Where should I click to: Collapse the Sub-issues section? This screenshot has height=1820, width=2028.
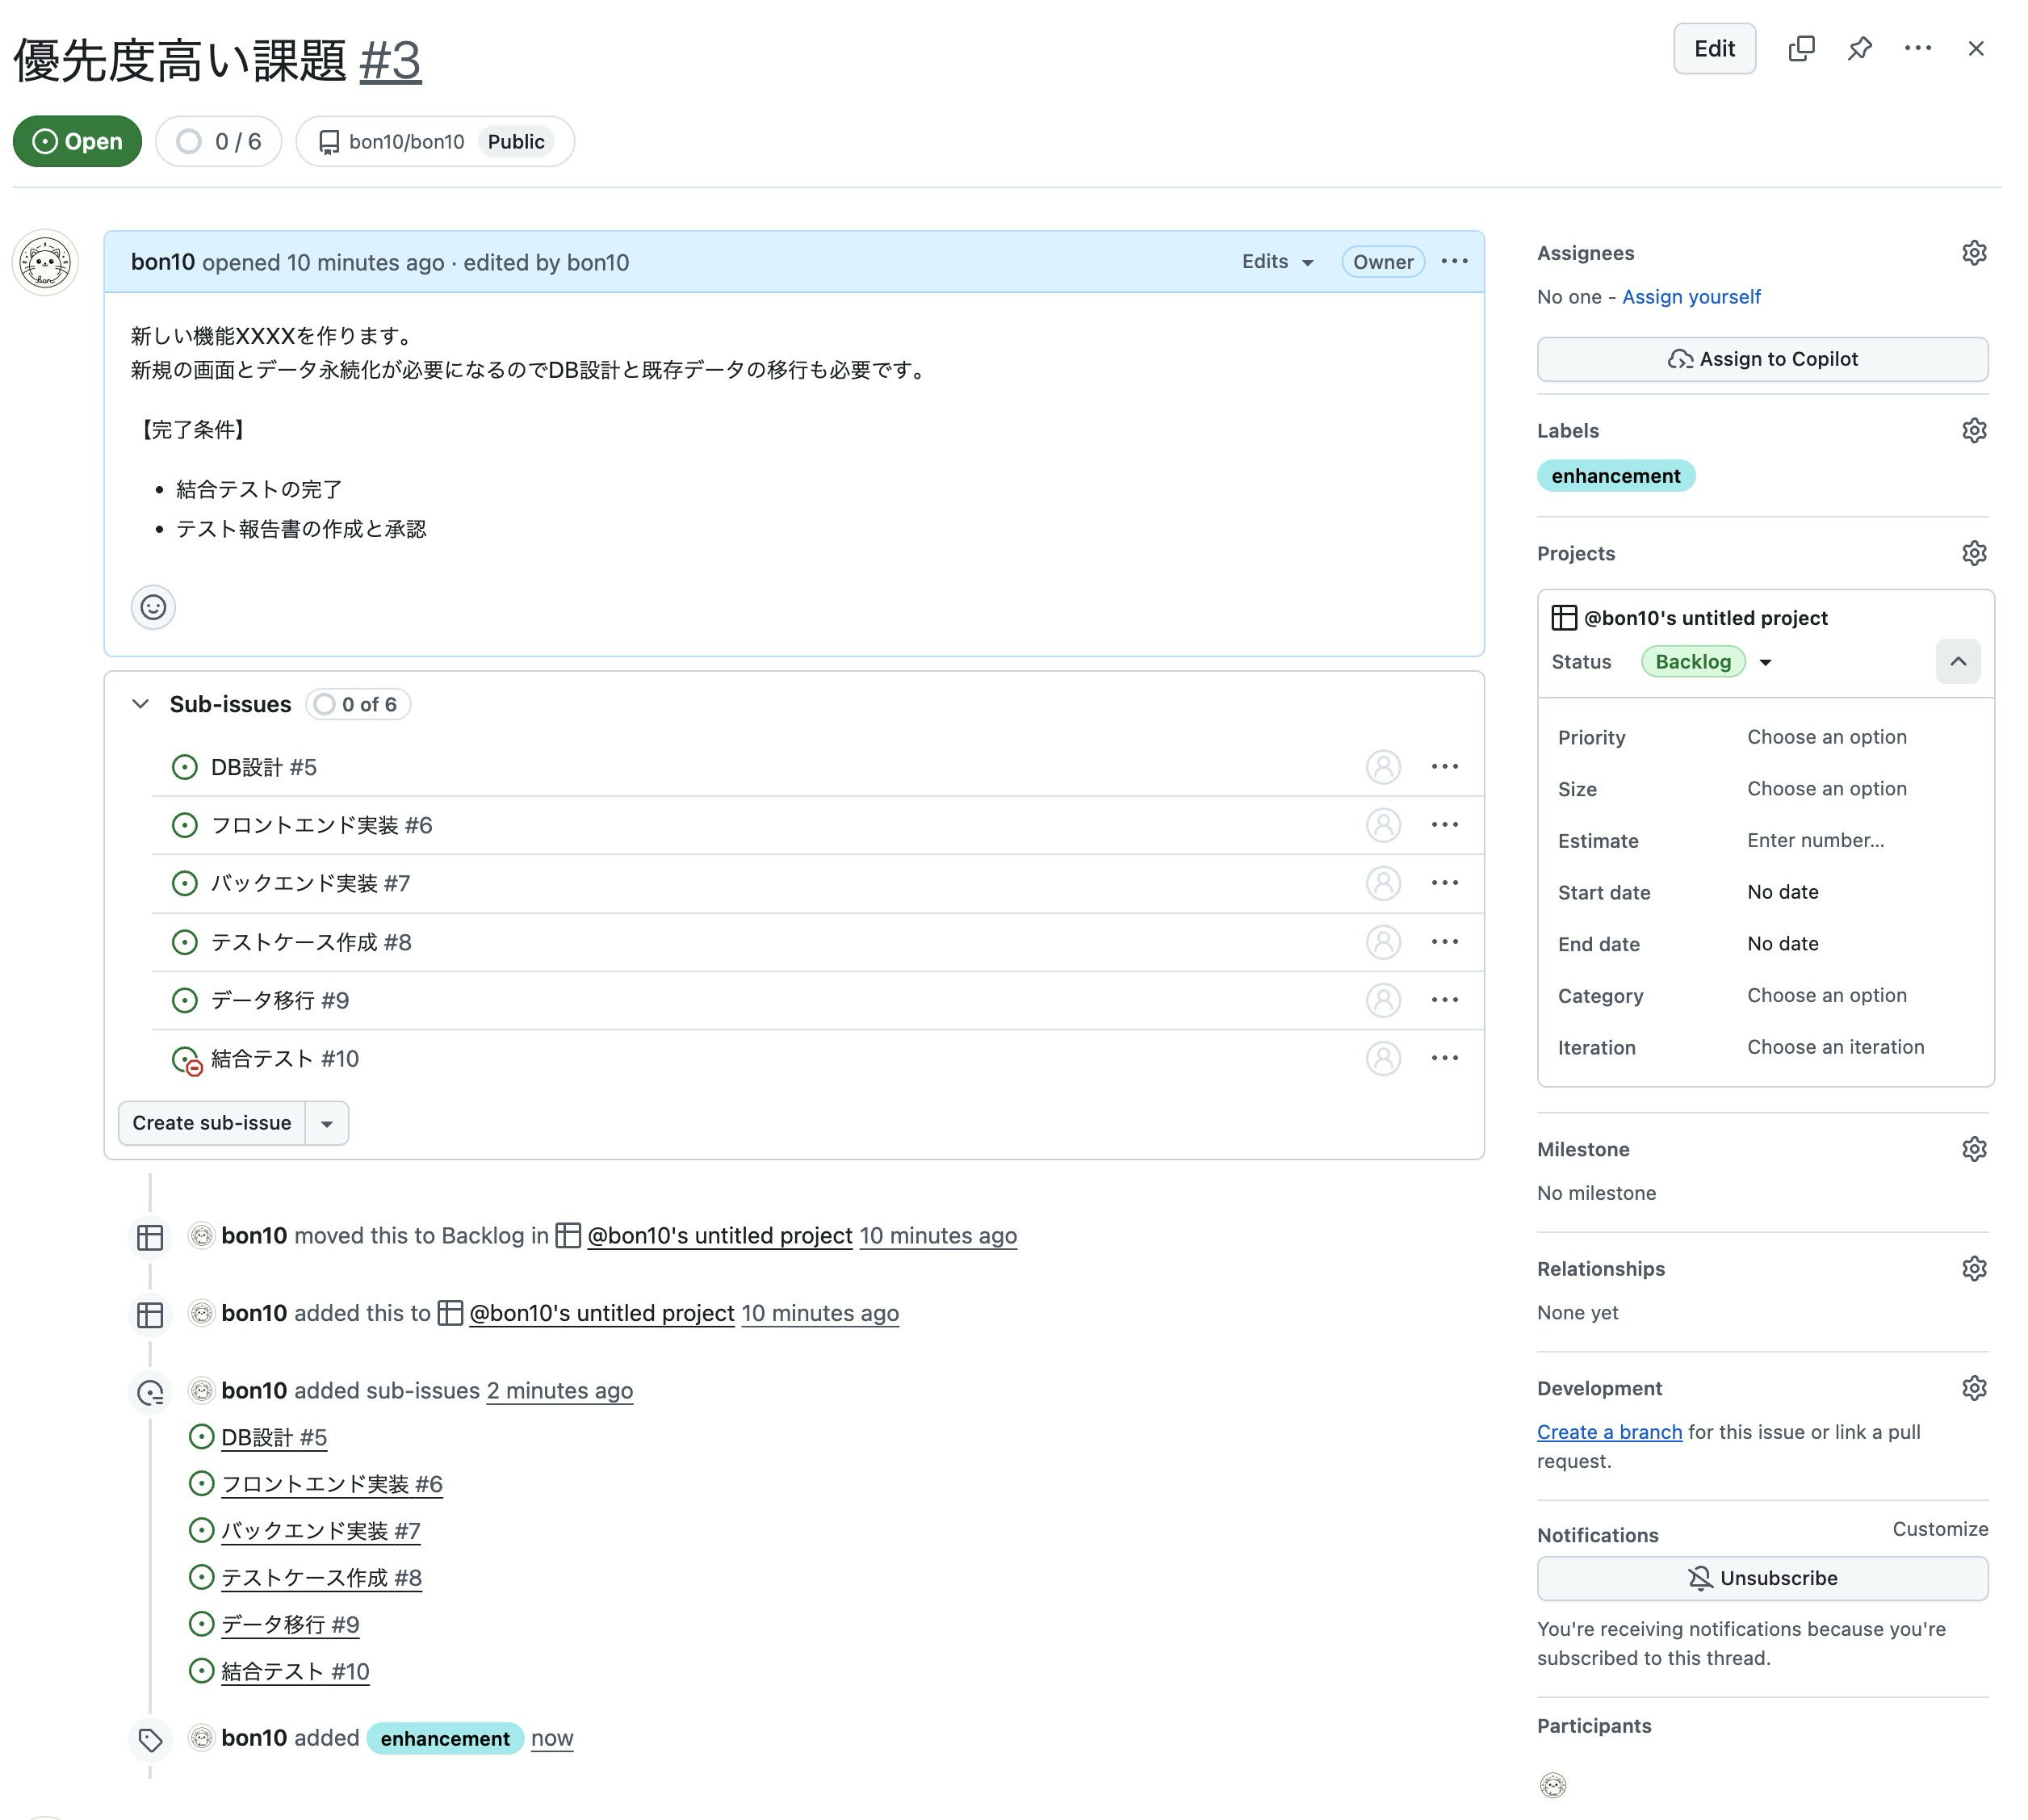pyautogui.click(x=141, y=703)
